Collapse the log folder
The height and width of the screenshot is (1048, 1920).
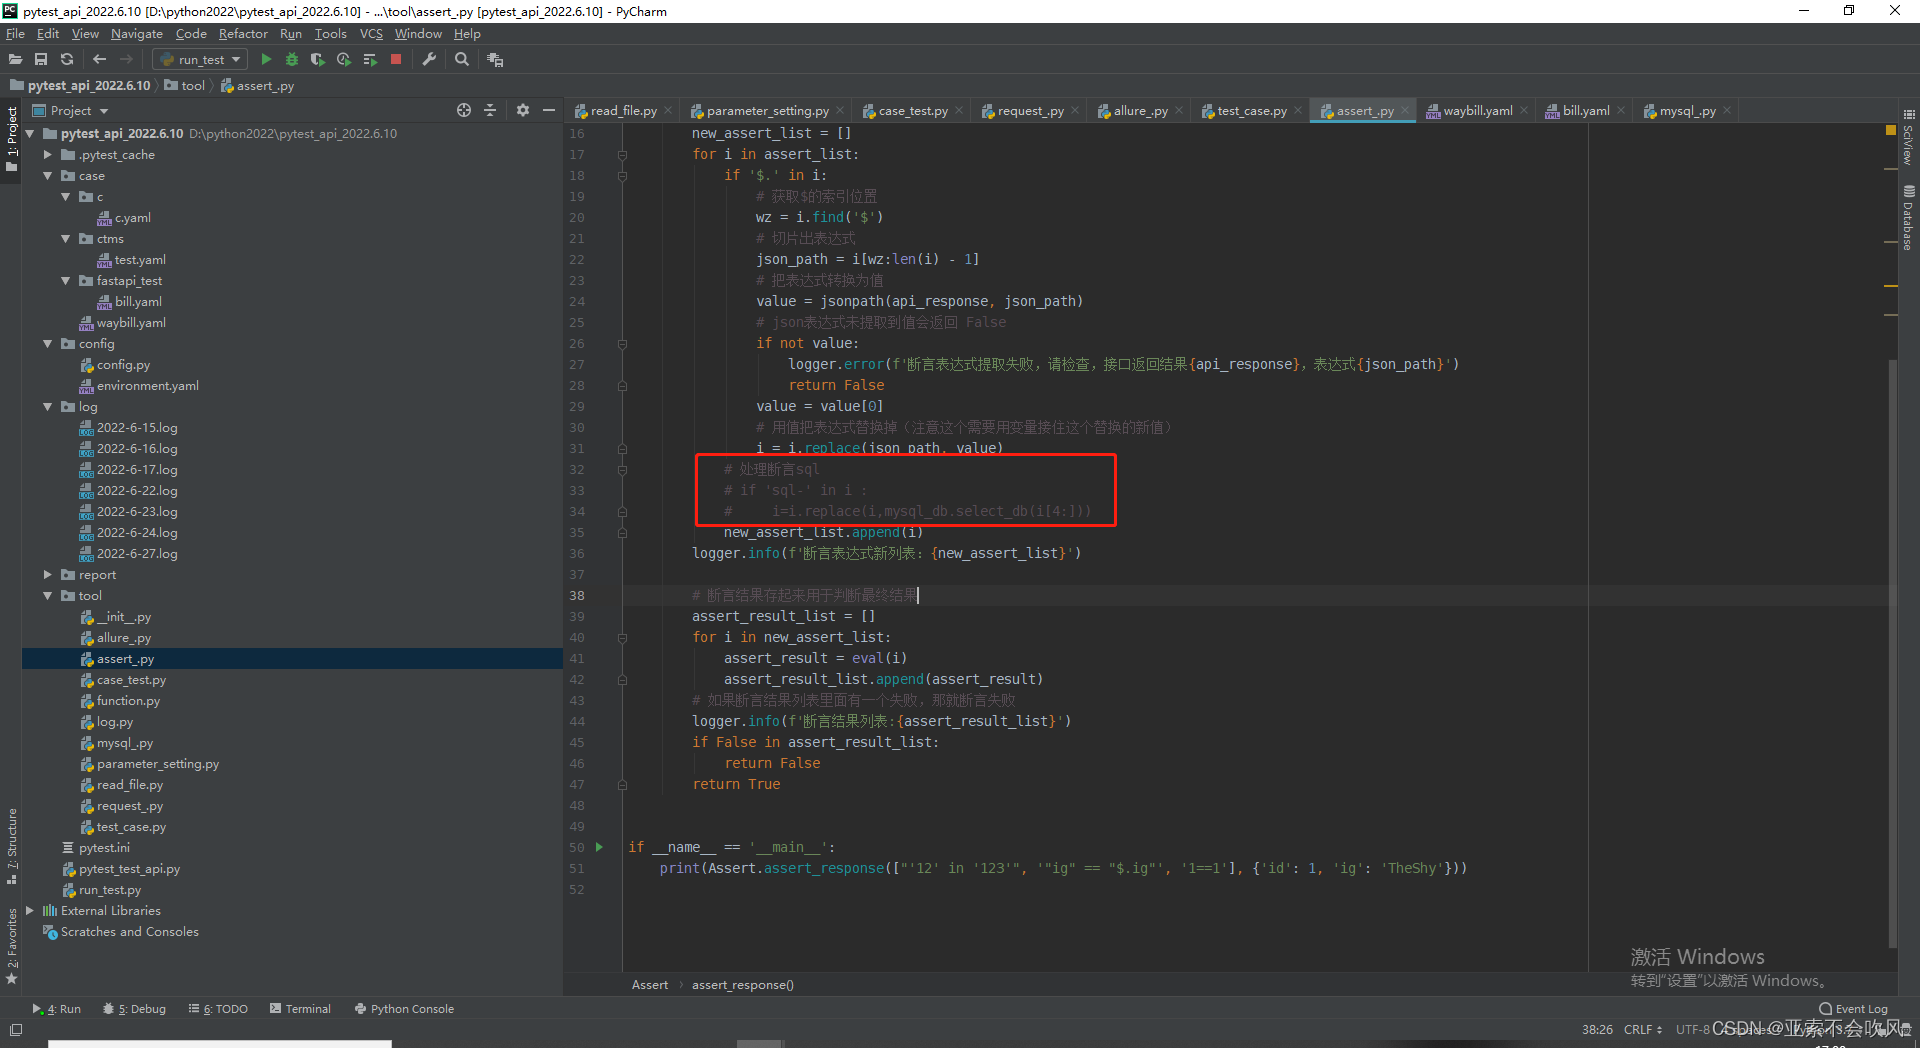coord(47,407)
